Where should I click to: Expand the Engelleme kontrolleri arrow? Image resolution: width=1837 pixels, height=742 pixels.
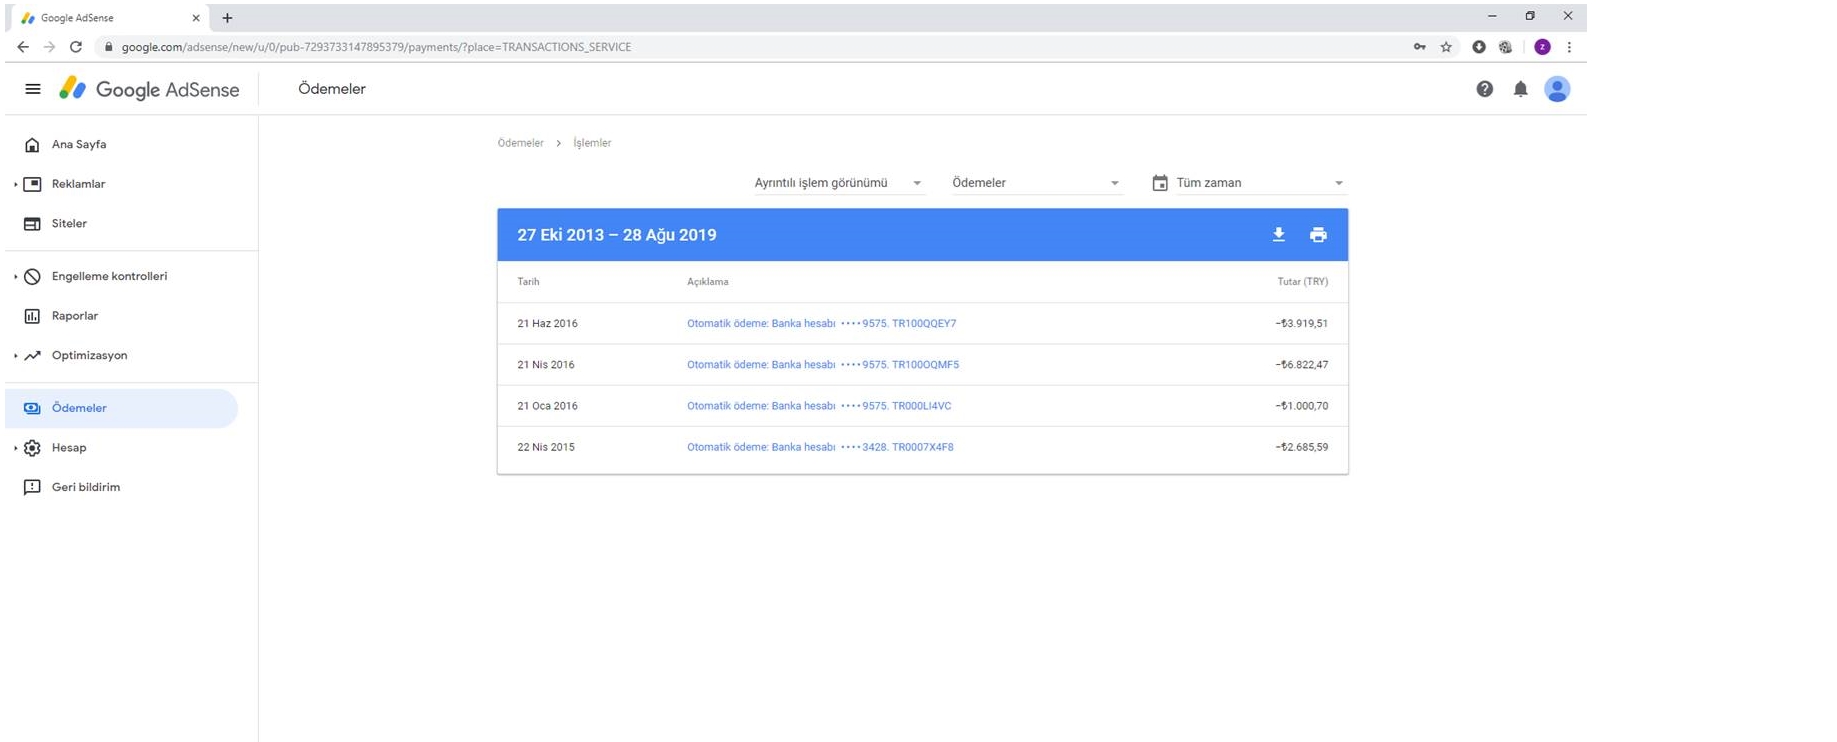coord(15,277)
